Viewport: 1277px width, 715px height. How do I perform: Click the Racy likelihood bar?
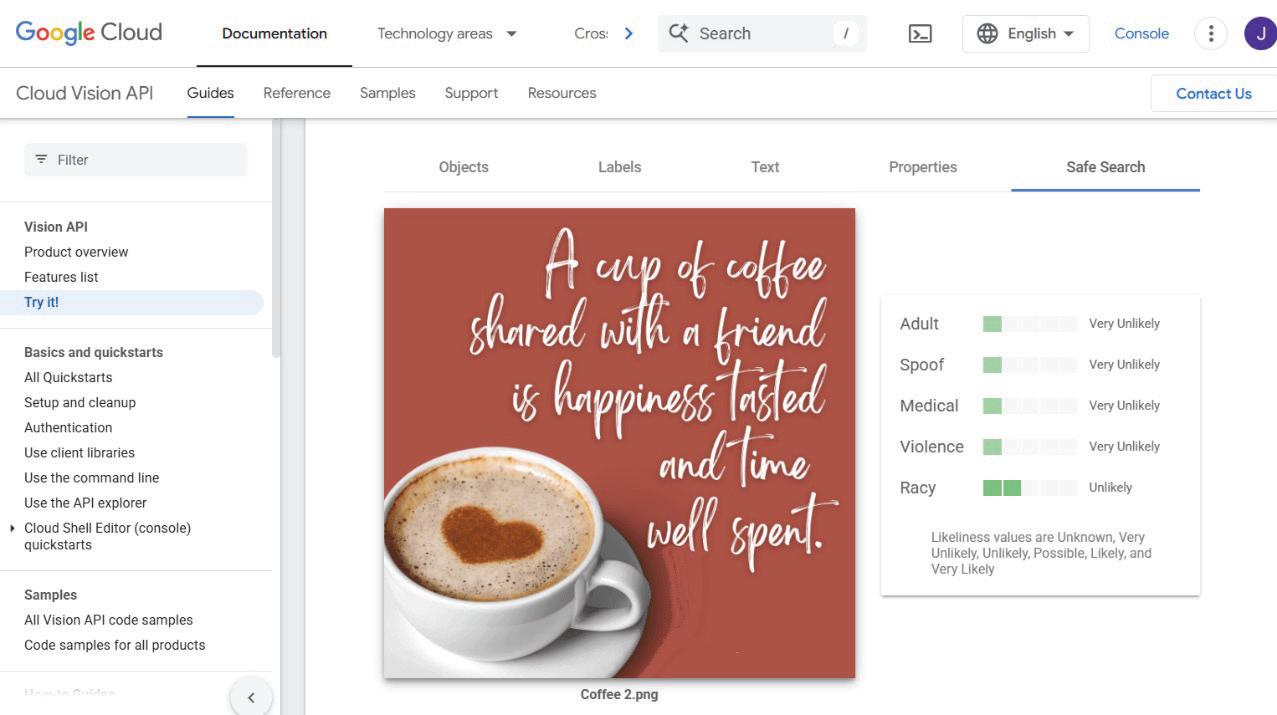(1030, 487)
